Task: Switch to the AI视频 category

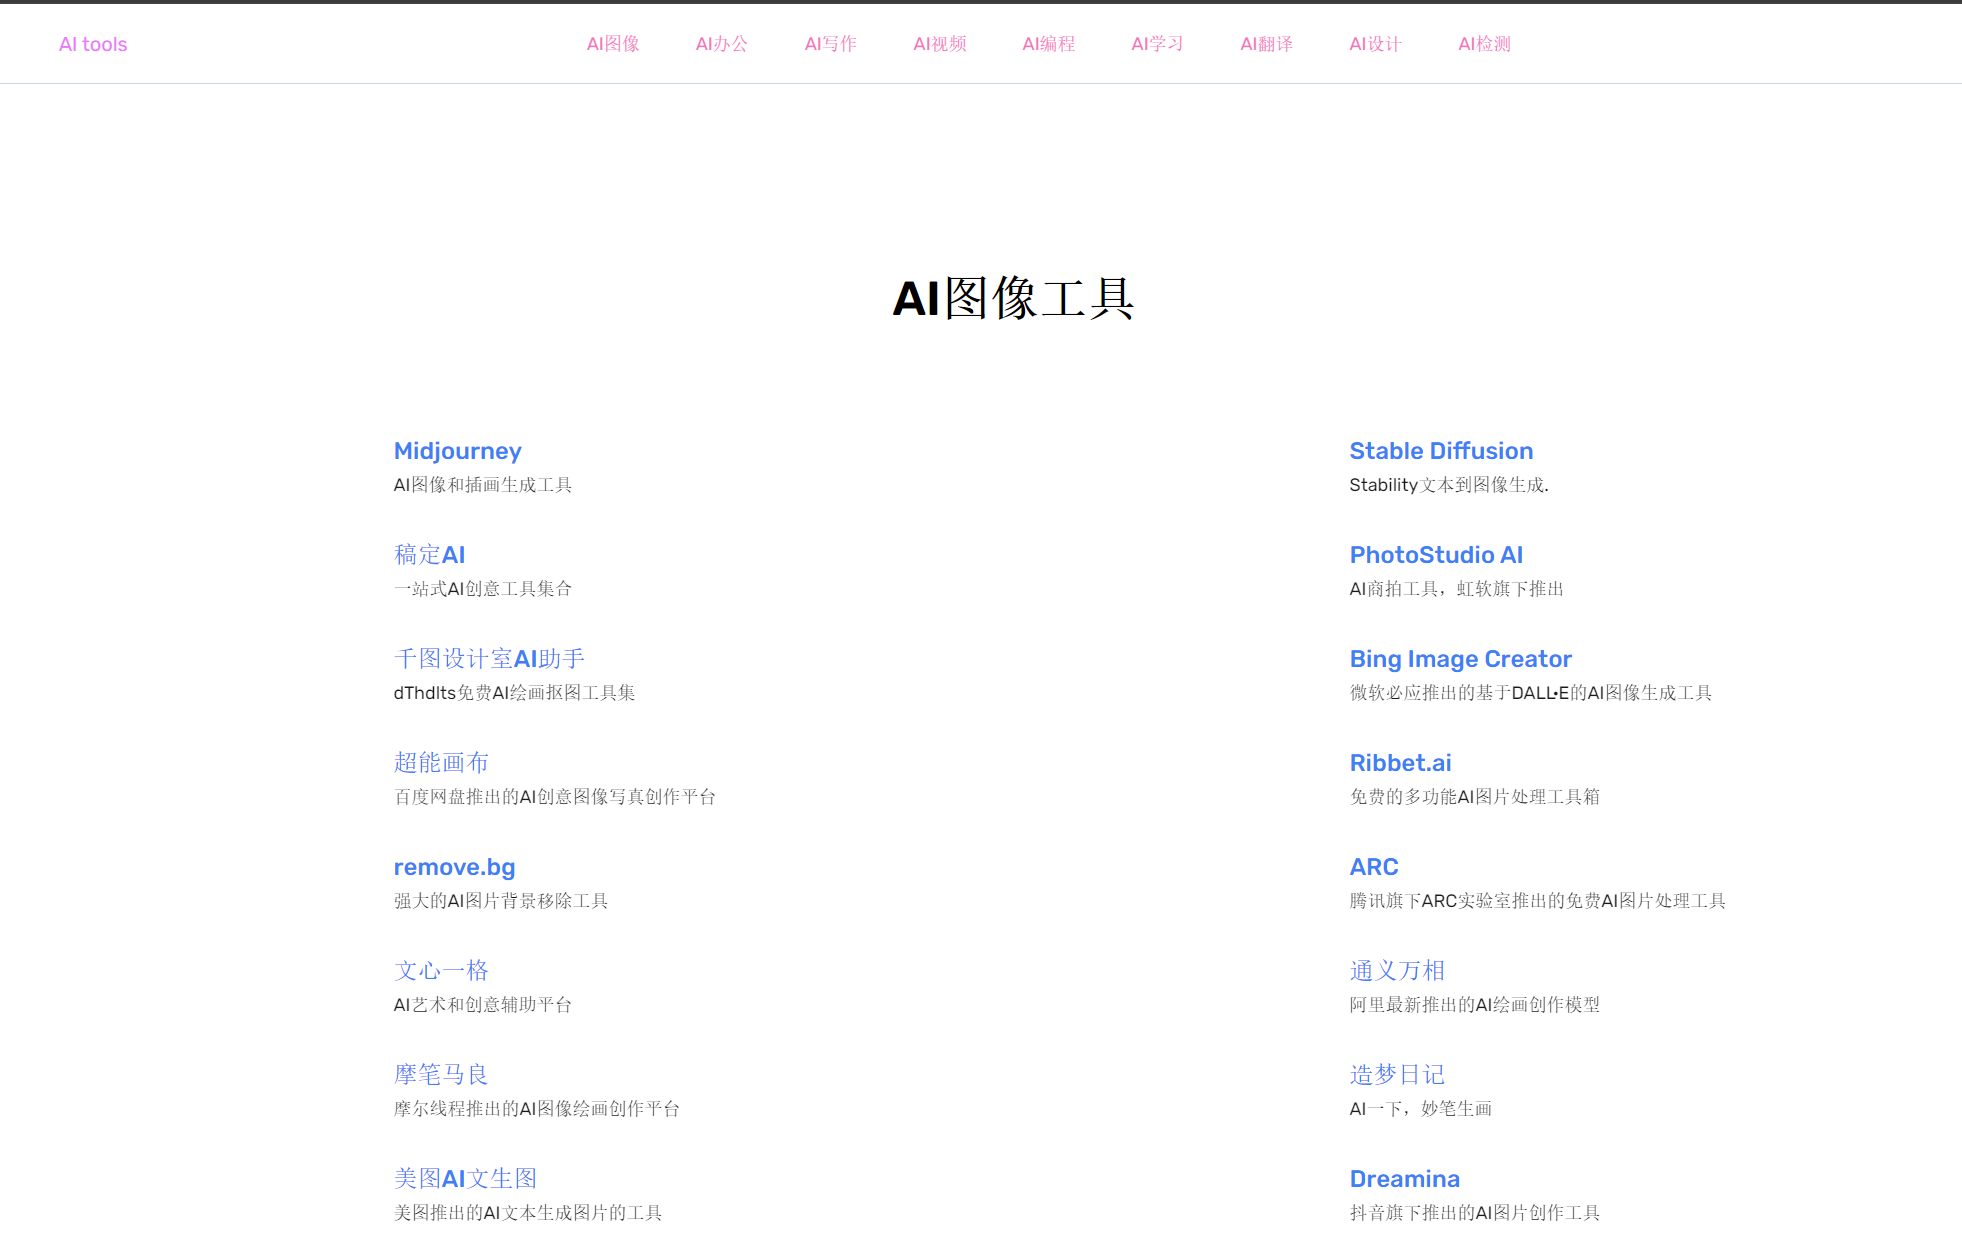Action: pyautogui.click(x=940, y=44)
